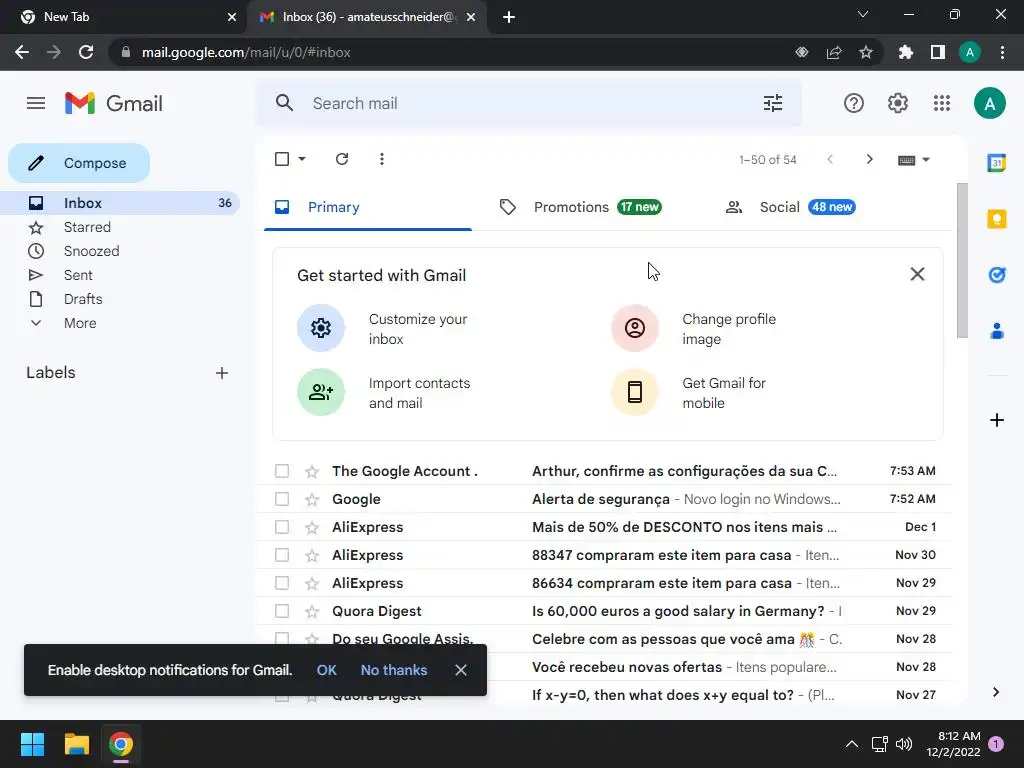This screenshot has width=1024, height=768.
Task: Reload the browser page
Action: (86, 52)
